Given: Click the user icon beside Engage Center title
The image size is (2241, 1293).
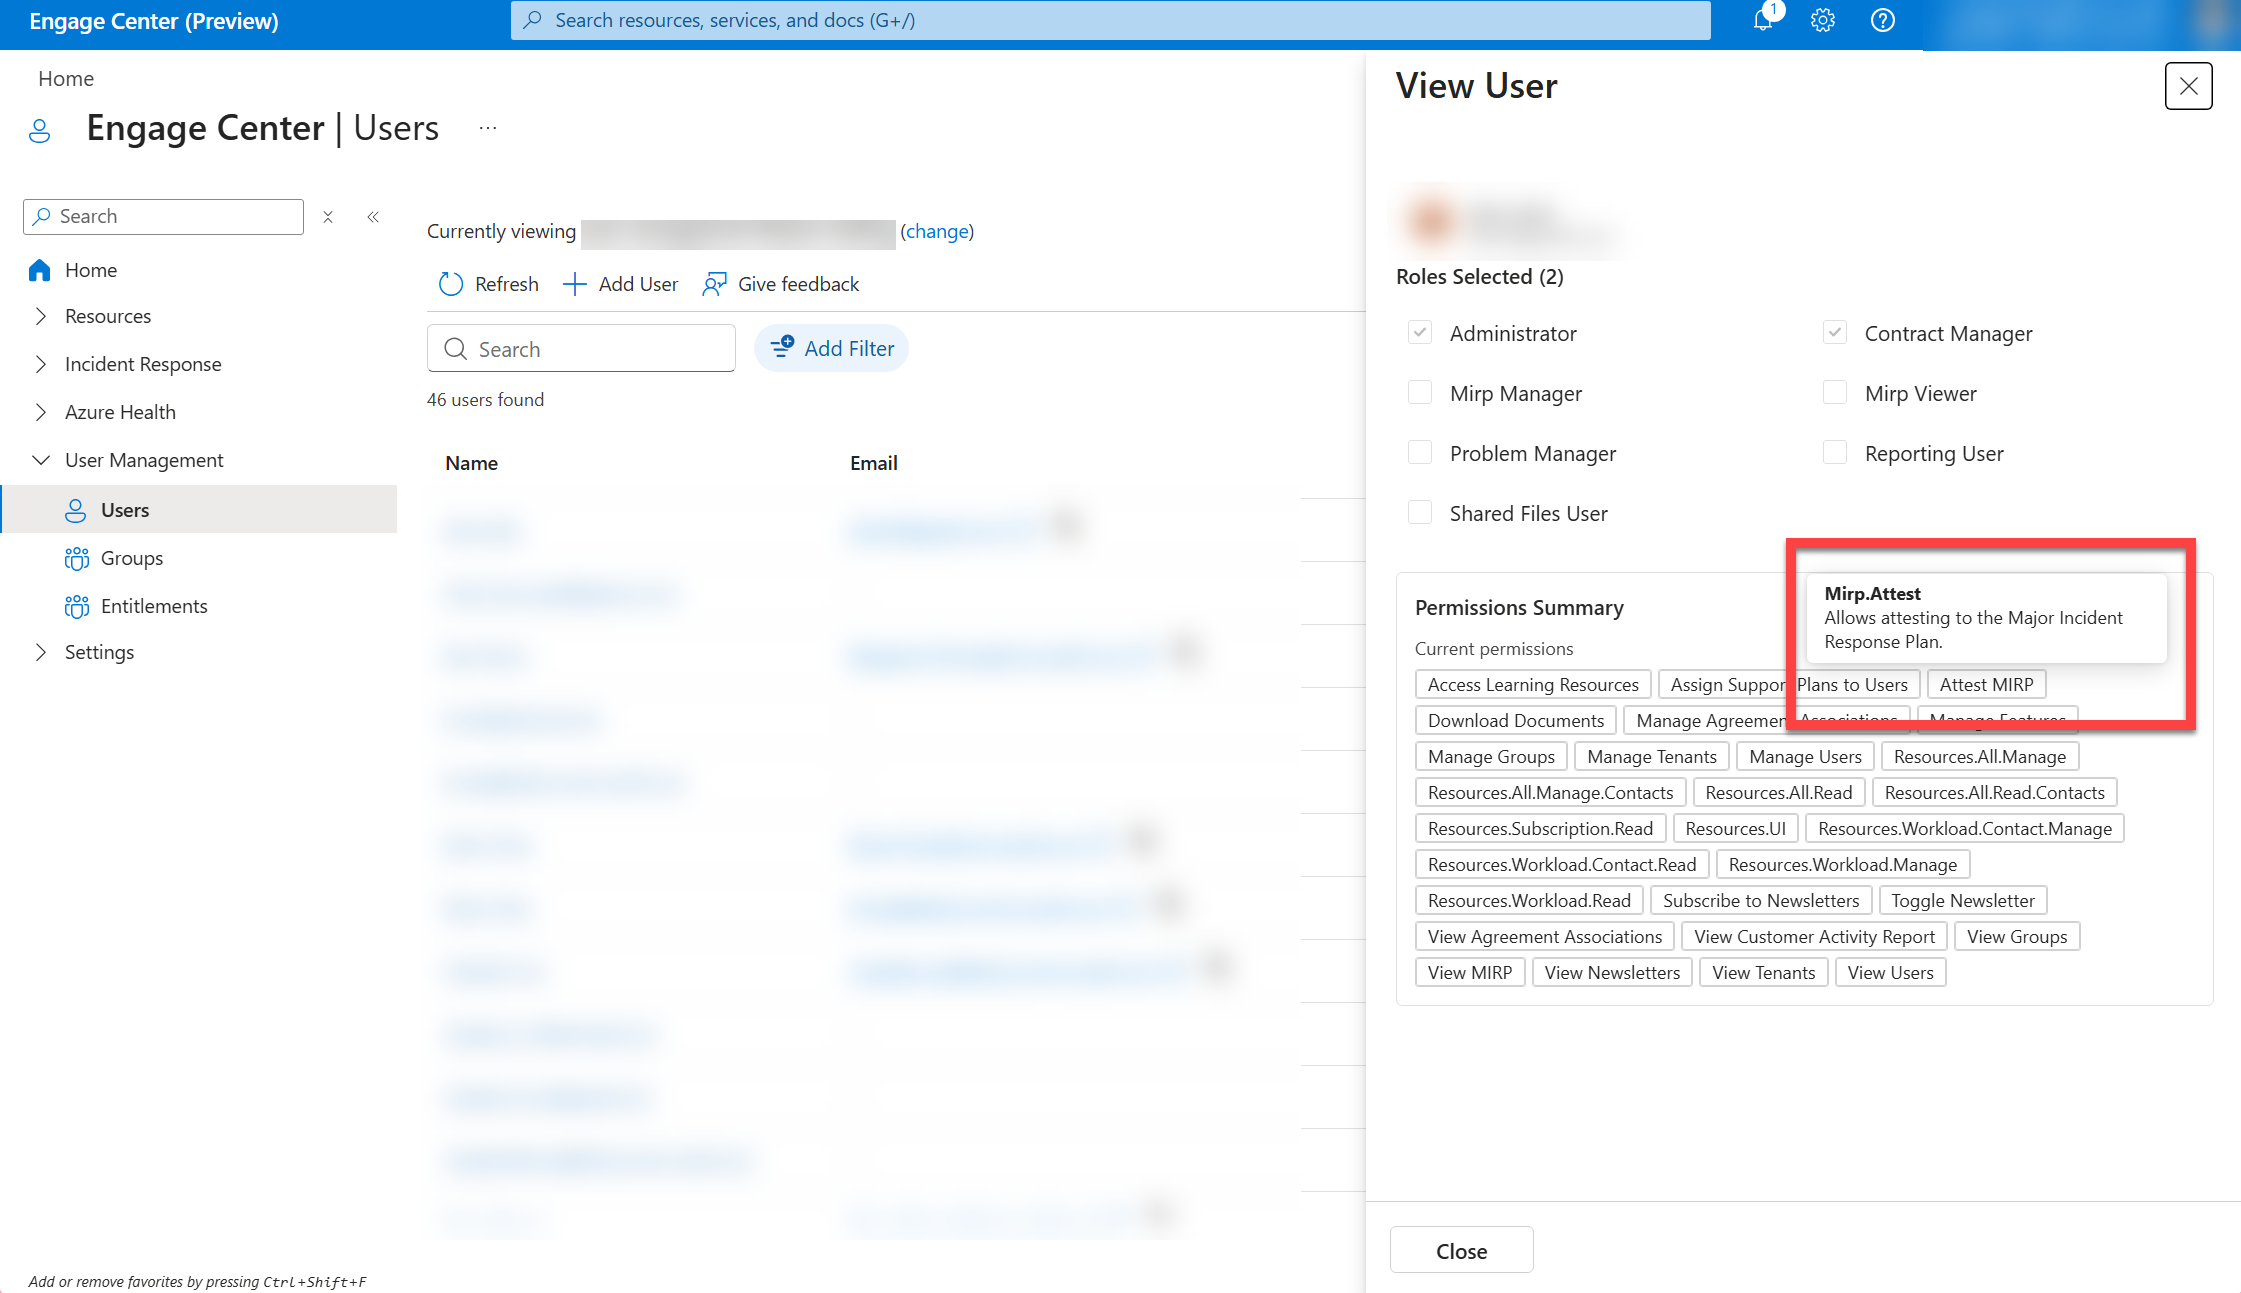Looking at the screenshot, I should pyautogui.click(x=40, y=131).
